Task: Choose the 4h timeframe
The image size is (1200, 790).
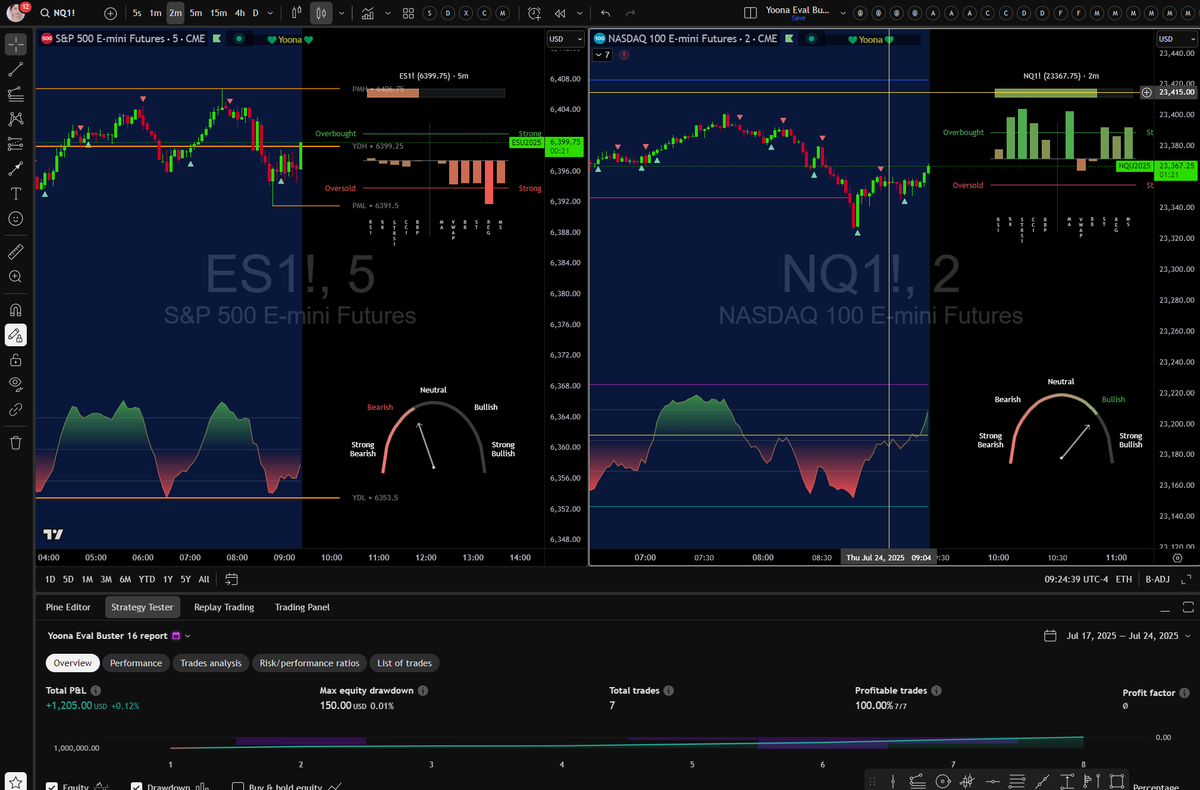Action: [241, 14]
